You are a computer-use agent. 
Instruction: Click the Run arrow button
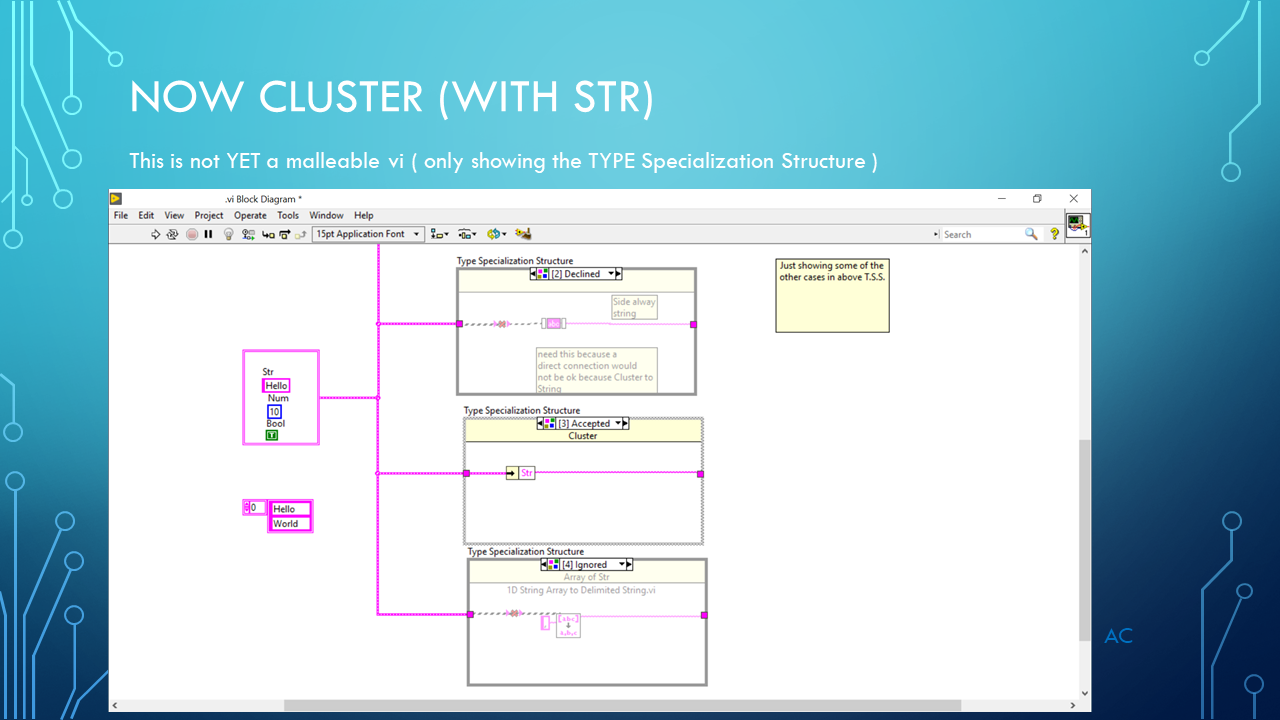pos(156,234)
